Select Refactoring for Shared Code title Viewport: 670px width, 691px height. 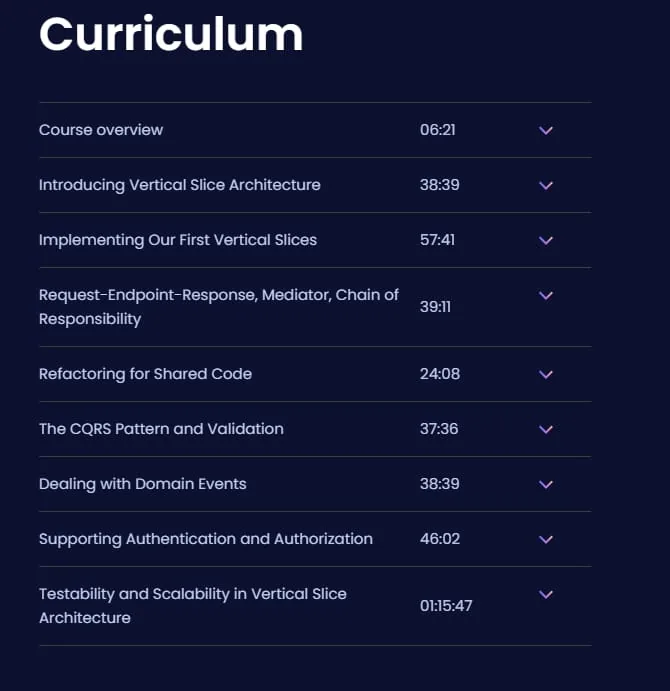tap(145, 374)
